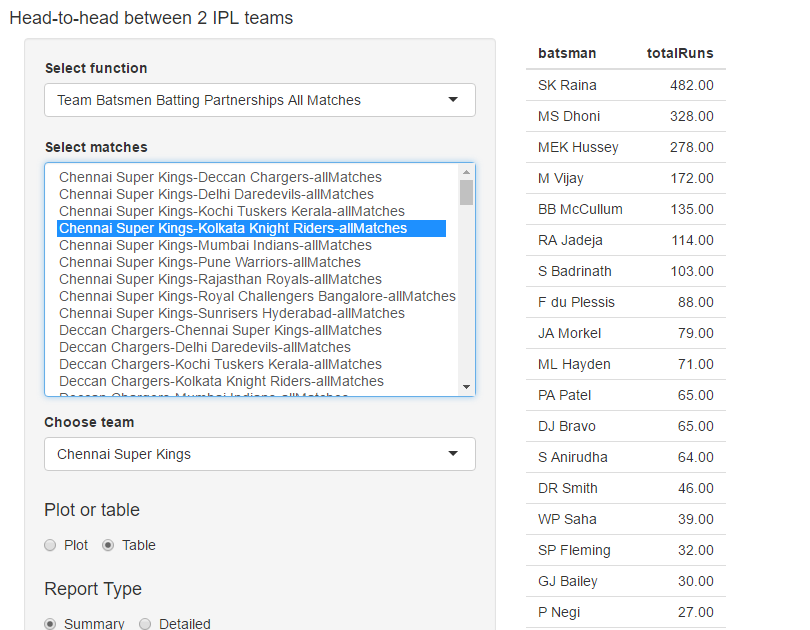Click the SK Raina table row
Image resolution: width=810 pixels, height=630 pixels.
(625, 85)
